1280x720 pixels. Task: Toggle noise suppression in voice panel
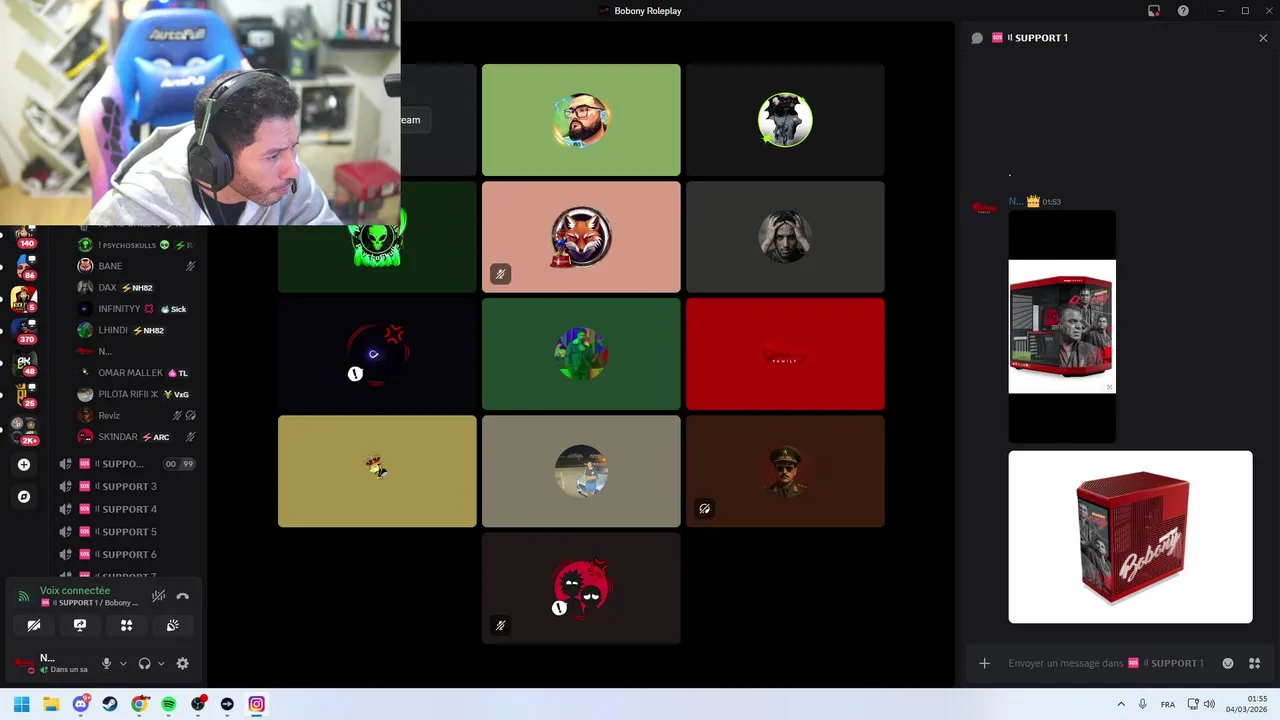click(158, 596)
